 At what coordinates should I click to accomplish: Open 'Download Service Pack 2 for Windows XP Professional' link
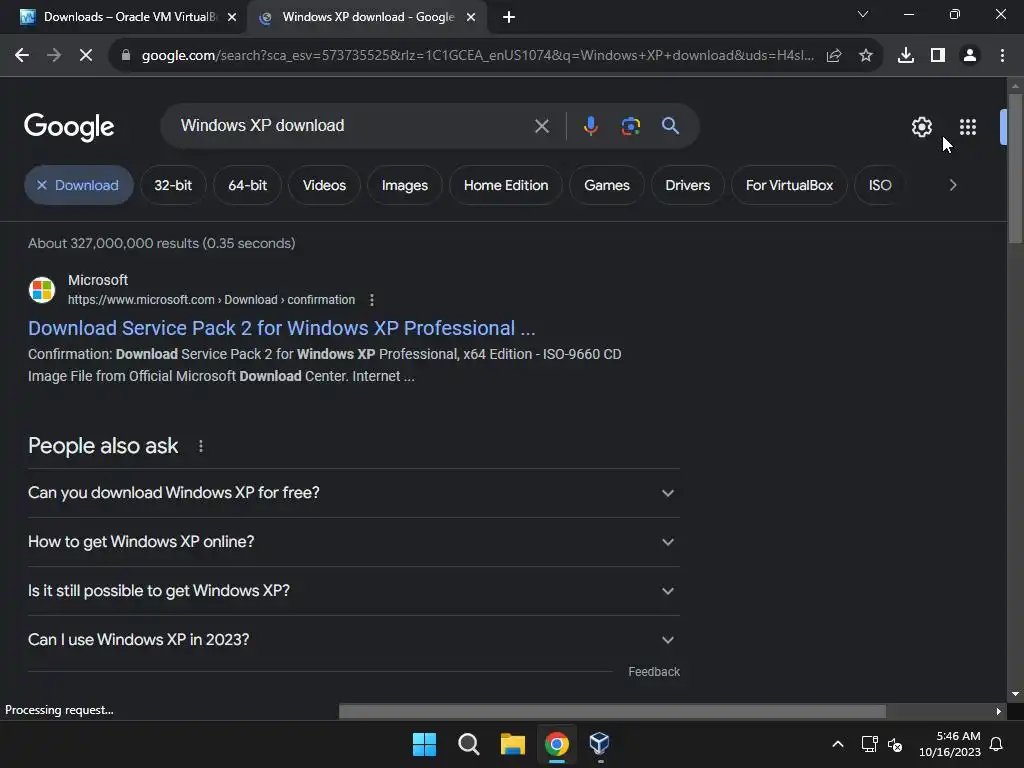pyautogui.click(x=281, y=328)
